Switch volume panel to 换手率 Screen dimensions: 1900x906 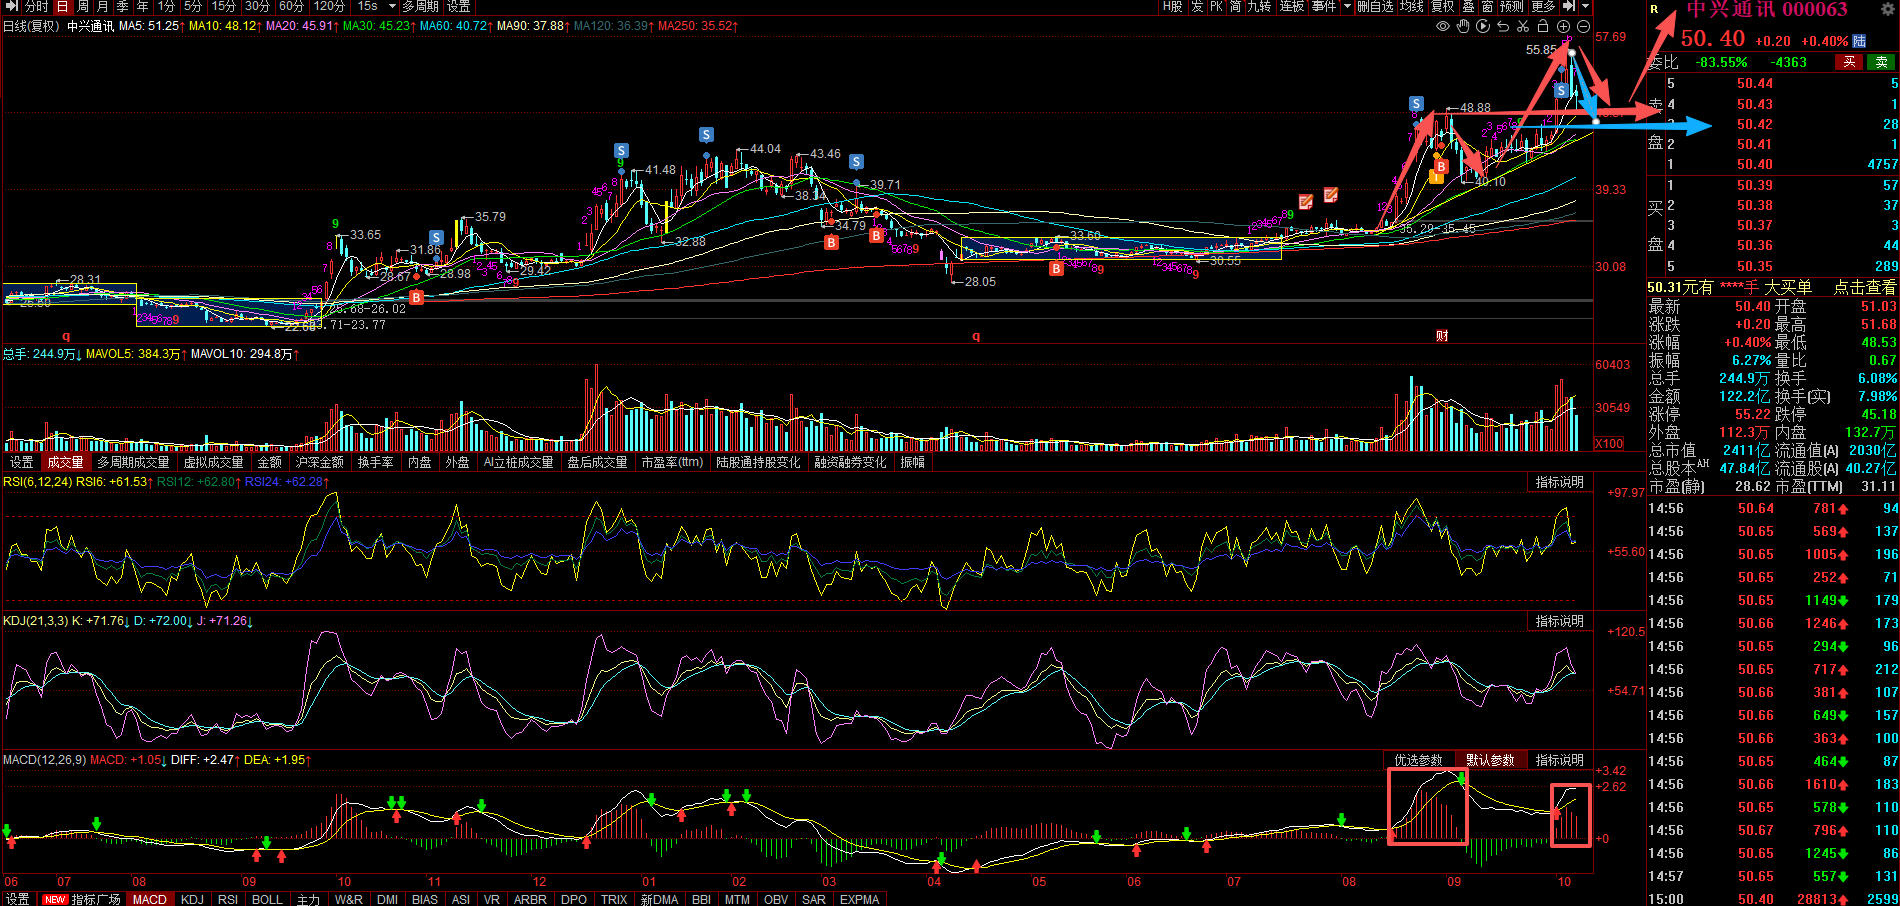coord(375,462)
